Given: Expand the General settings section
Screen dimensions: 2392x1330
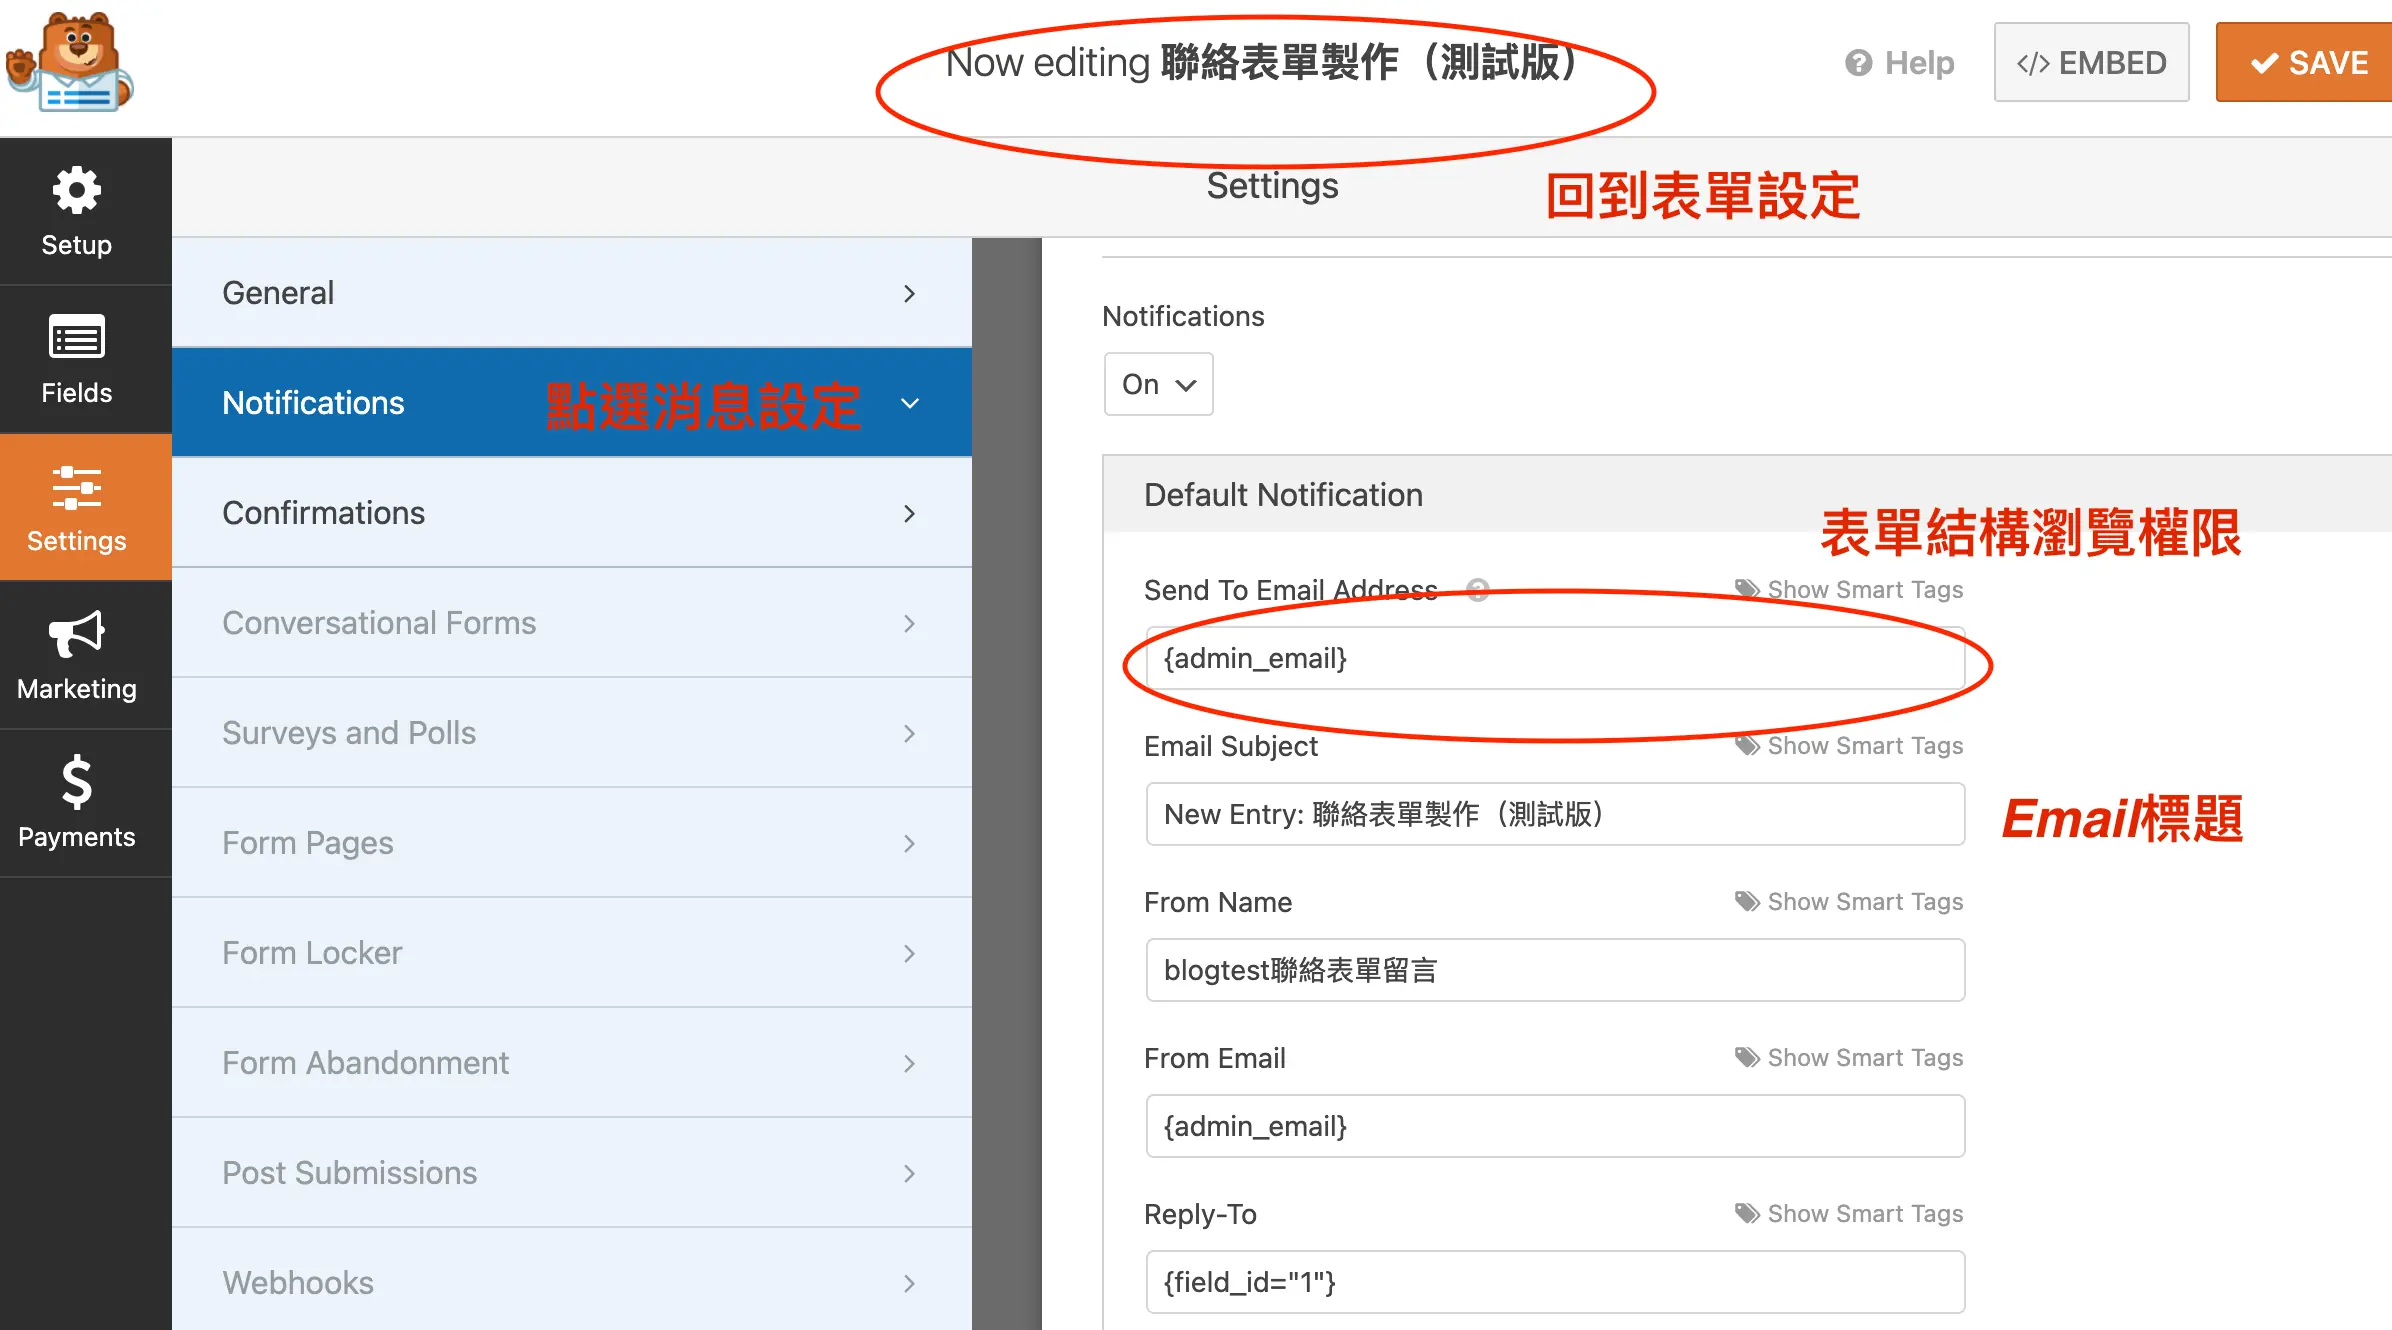Looking at the screenshot, I should [572, 293].
